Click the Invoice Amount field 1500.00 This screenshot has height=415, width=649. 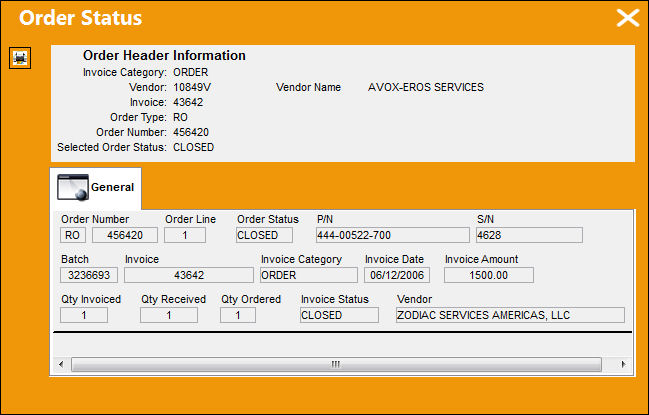(x=489, y=275)
